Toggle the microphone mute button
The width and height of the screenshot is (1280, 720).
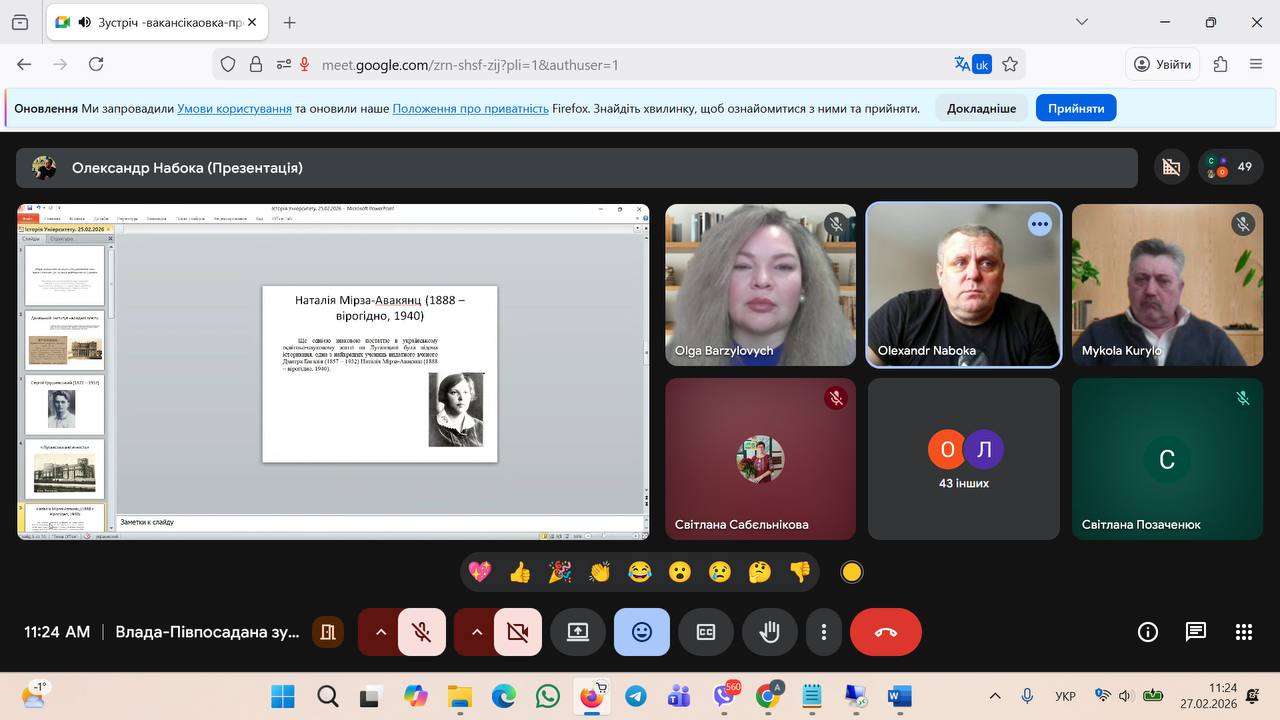tap(422, 632)
